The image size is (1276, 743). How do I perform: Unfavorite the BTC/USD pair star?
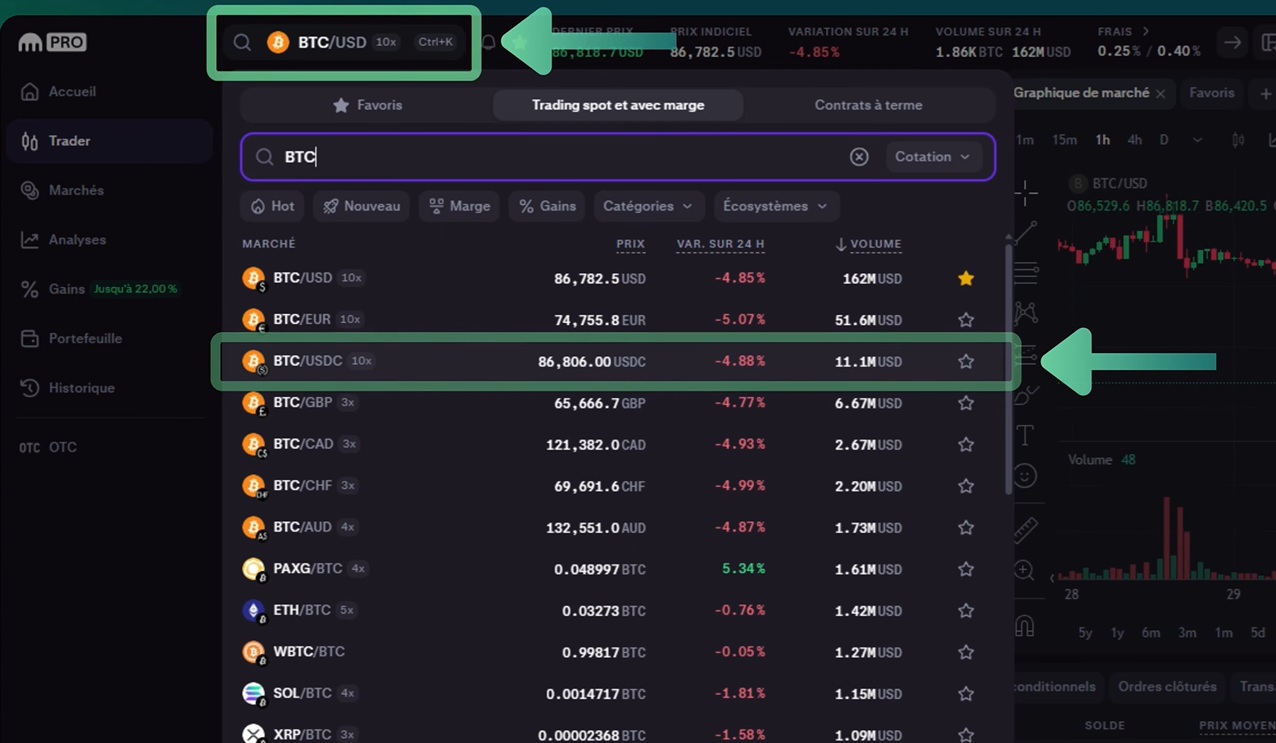965,279
